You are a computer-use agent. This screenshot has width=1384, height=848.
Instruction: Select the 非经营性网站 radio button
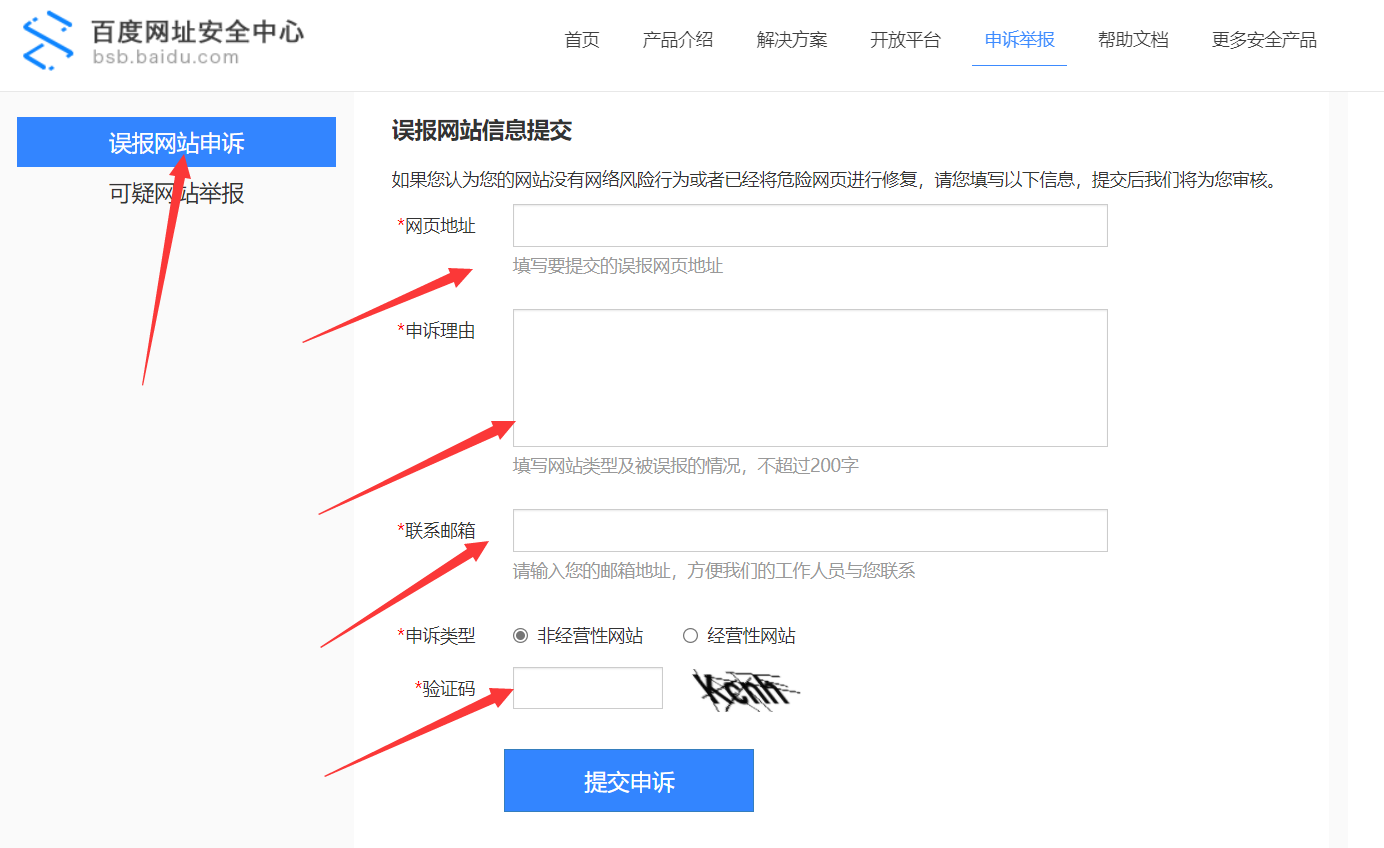(520, 636)
